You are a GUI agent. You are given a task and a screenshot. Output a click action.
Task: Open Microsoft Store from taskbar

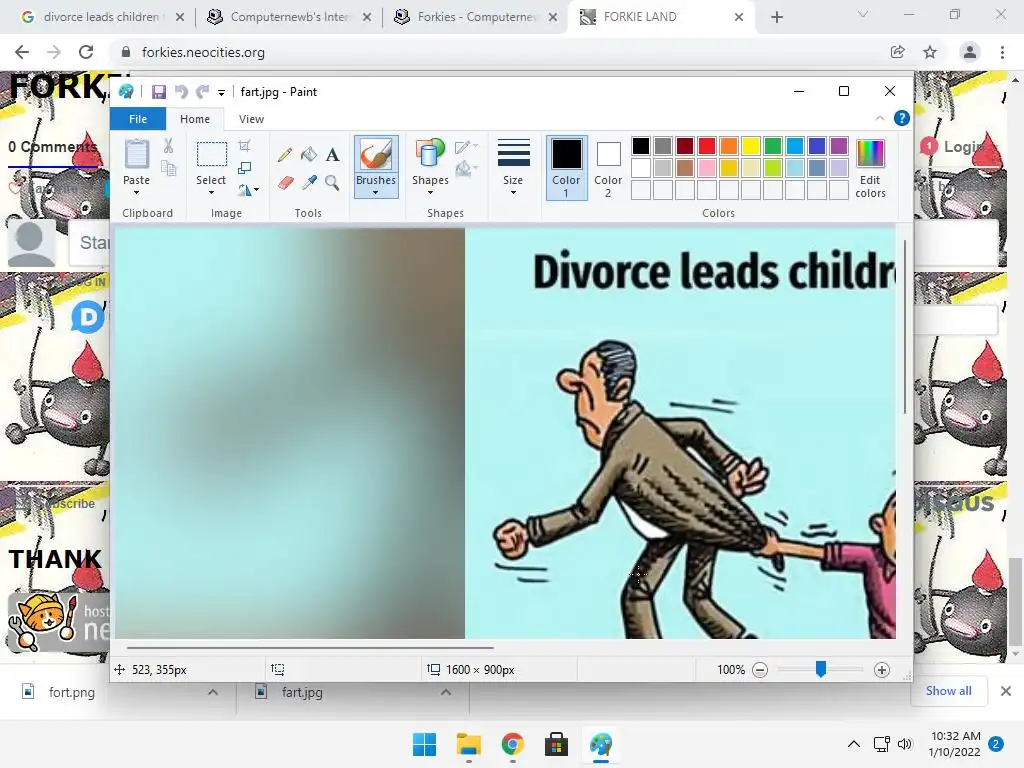point(556,744)
